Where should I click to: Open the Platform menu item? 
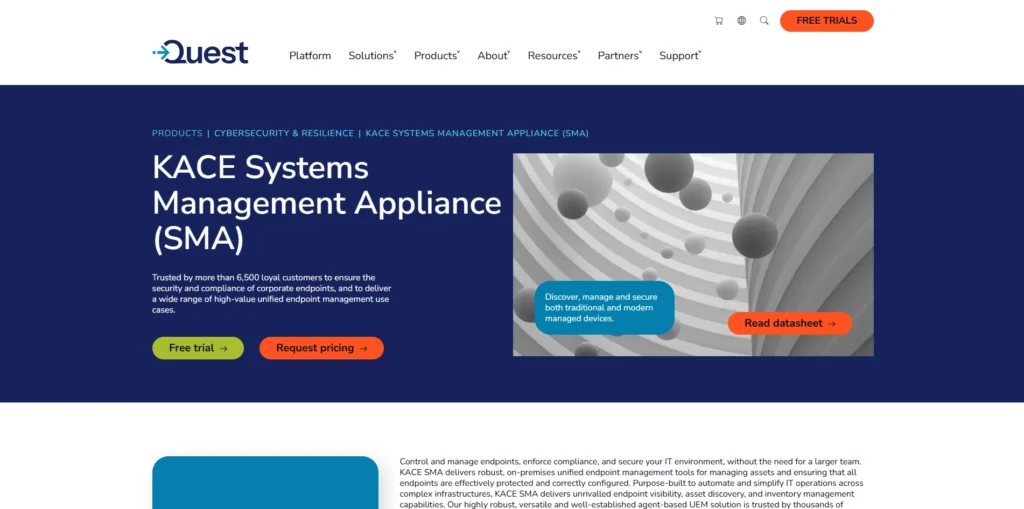click(310, 56)
